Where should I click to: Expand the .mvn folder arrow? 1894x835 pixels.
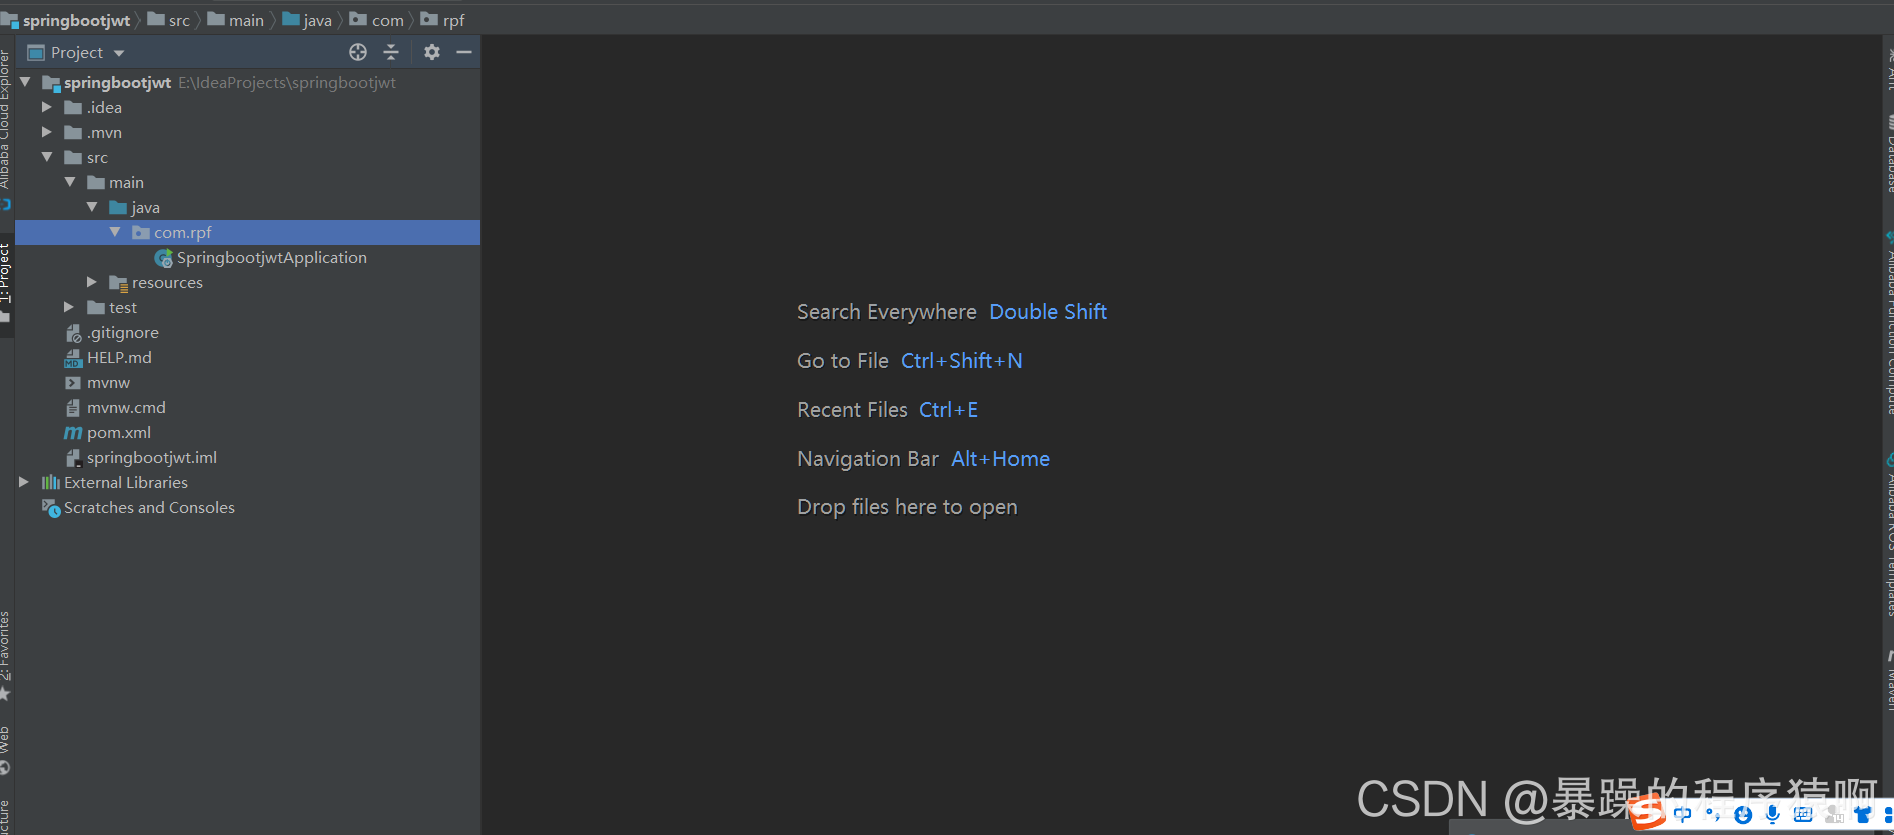pyautogui.click(x=47, y=132)
